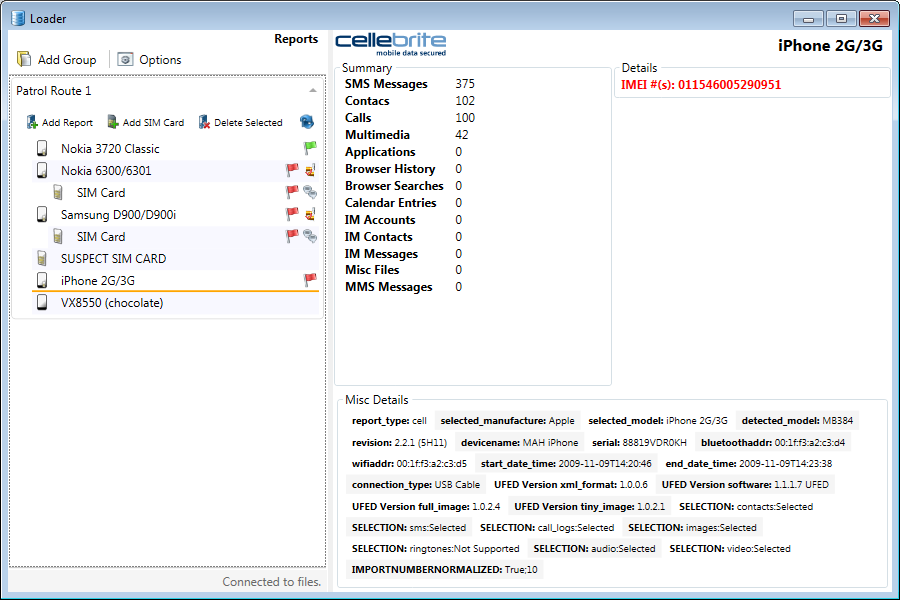Click the wifiaddr entry
Image resolution: width=900 pixels, height=600 pixels.
pyautogui.click(x=409, y=463)
